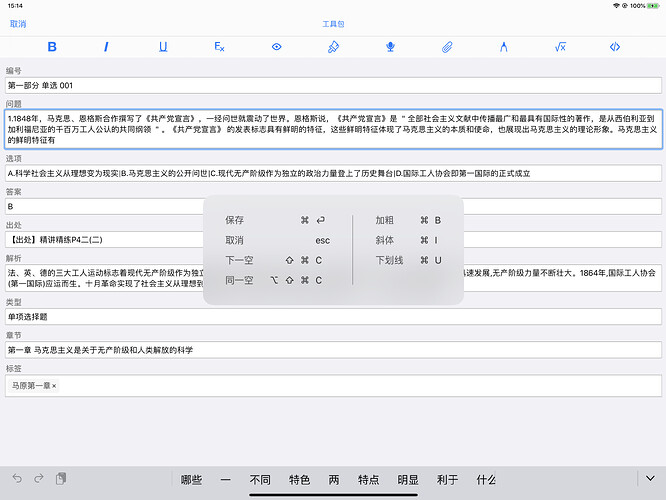
Task: Toggle bold formatting icon
Action: coord(52,47)
